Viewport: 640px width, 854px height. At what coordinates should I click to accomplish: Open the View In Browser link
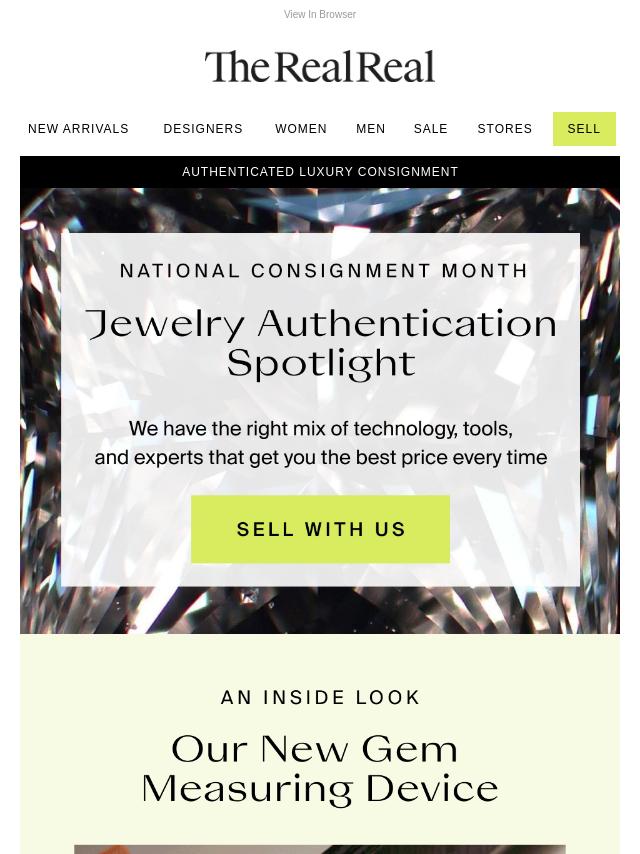pos(319,15)
